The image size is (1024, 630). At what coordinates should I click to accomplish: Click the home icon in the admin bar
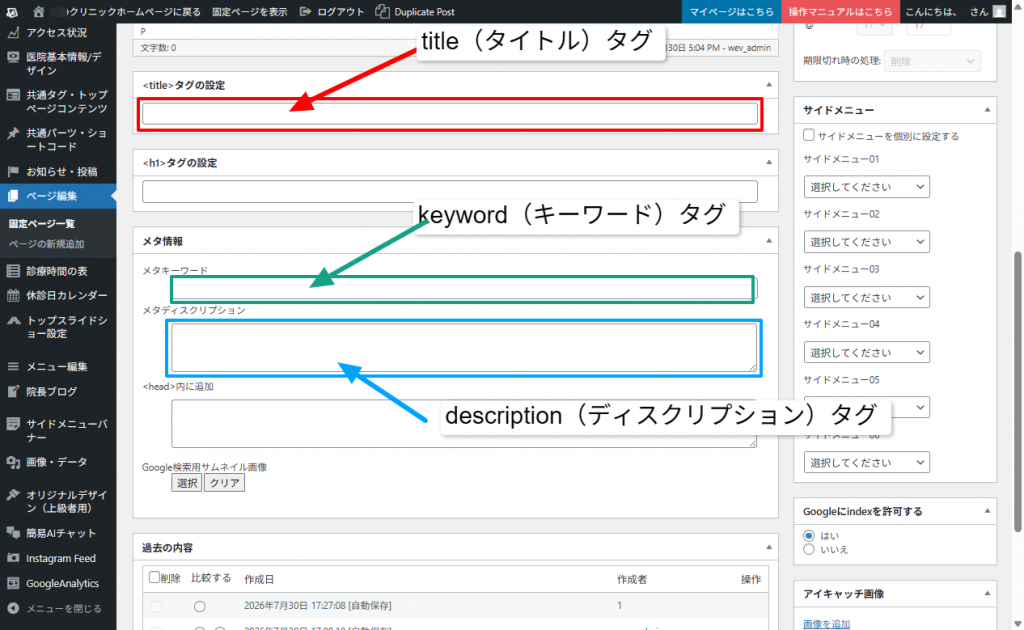pos(39,12)
